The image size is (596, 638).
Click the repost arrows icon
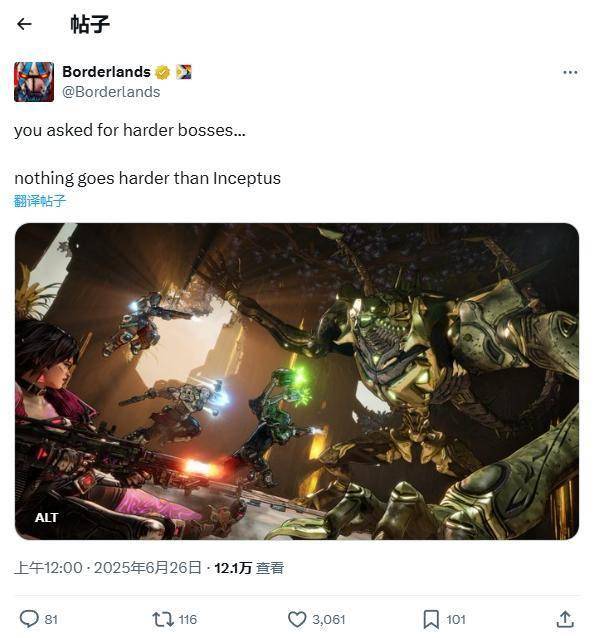point(163,619)
